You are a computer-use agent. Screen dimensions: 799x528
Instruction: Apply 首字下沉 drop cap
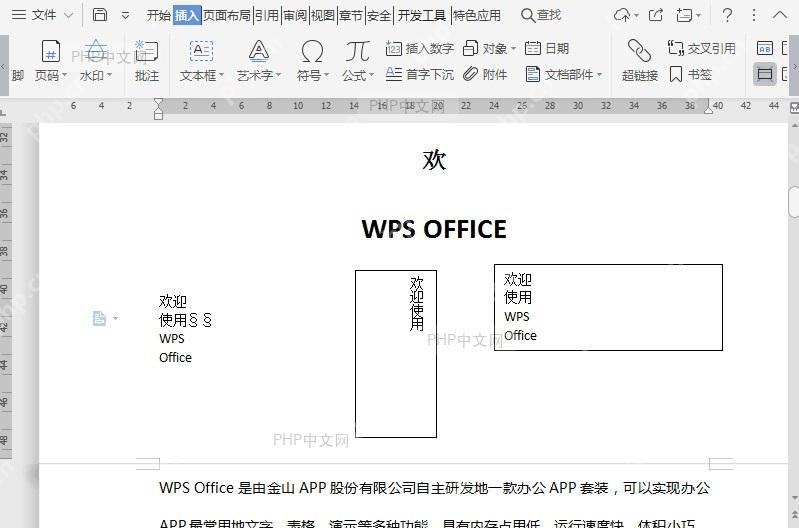(420, 74)
